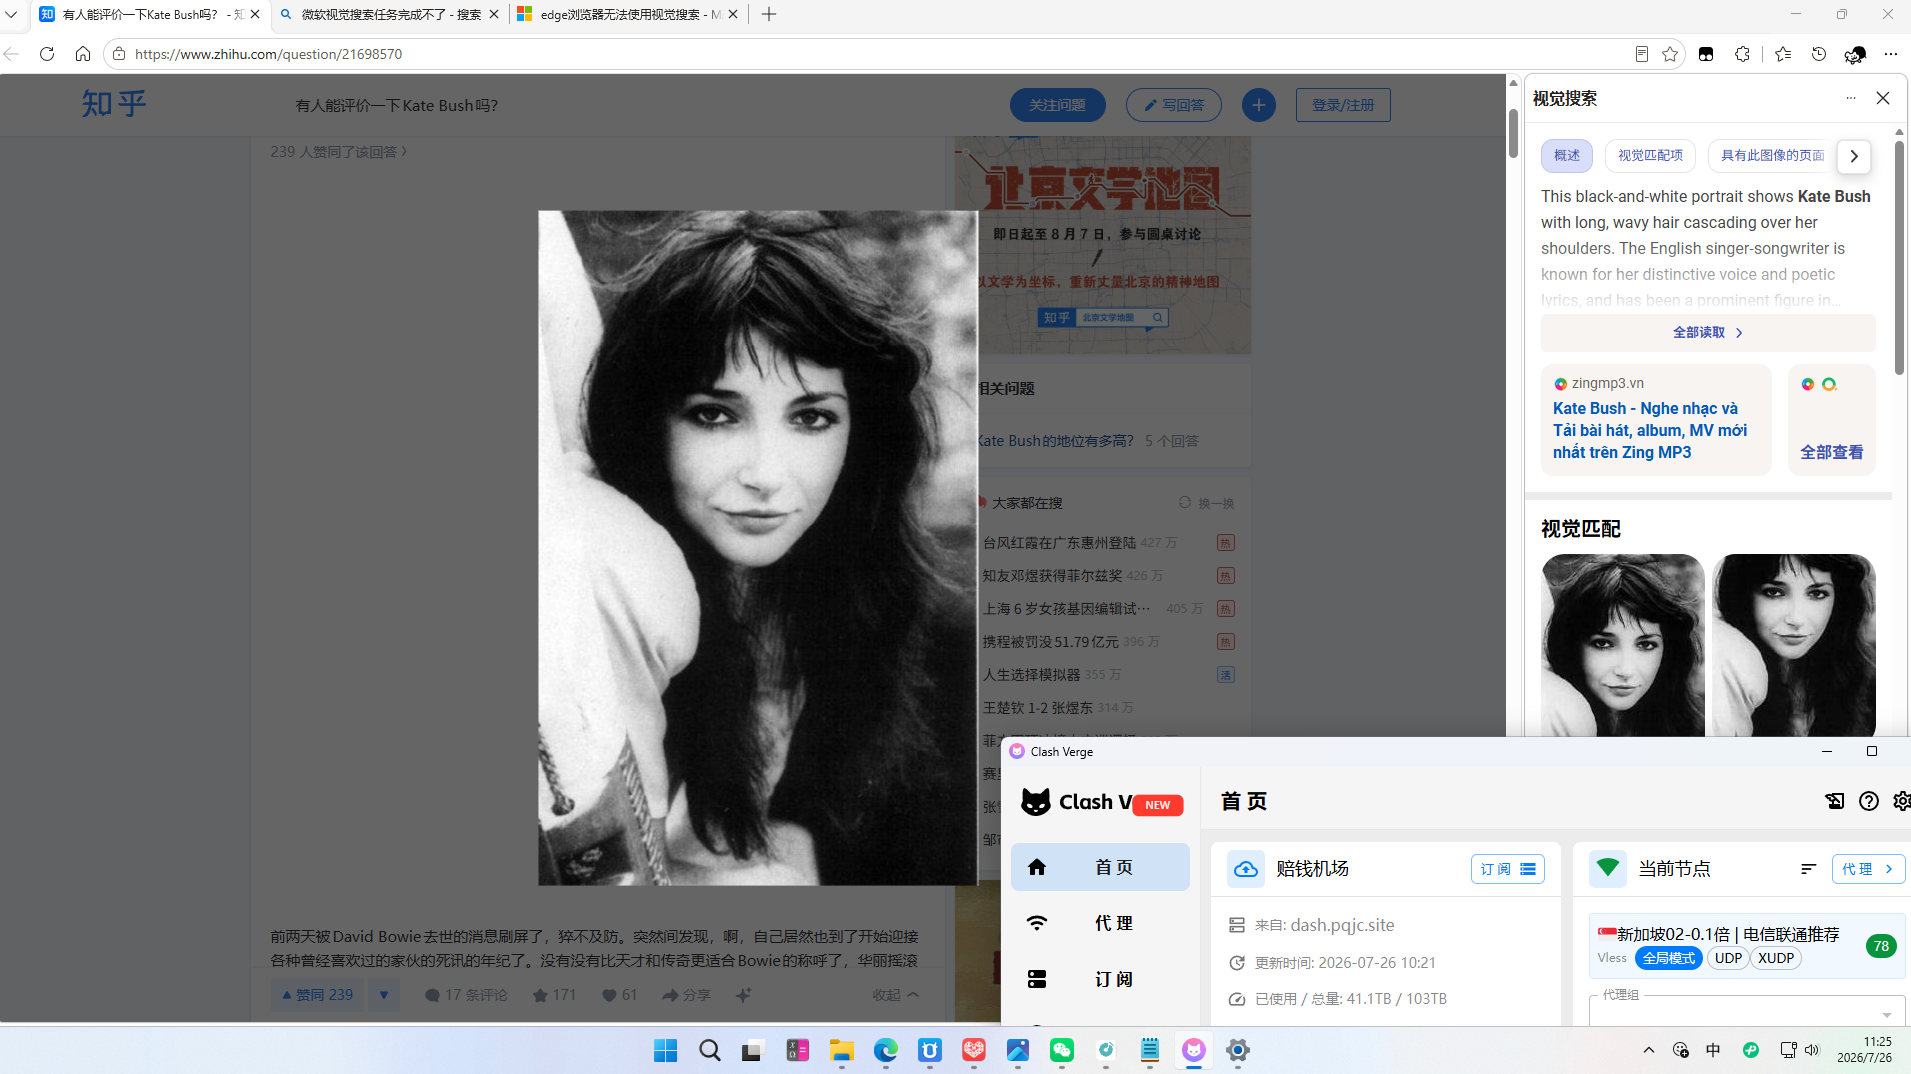This screenshot has height=1074, width=1911.
Task: Close the Visual Search side panel
Action: [1883, 98]
